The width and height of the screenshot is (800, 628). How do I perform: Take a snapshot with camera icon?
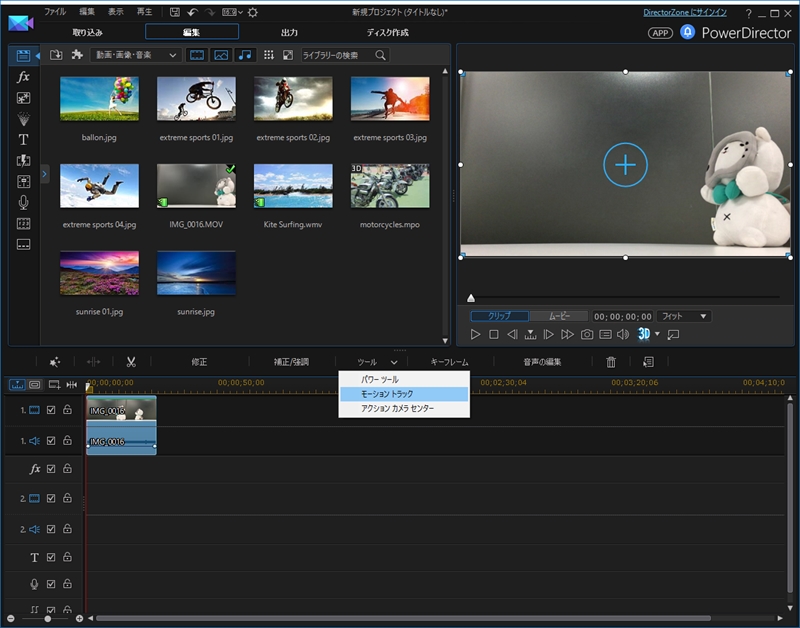[x=587, y=335]
